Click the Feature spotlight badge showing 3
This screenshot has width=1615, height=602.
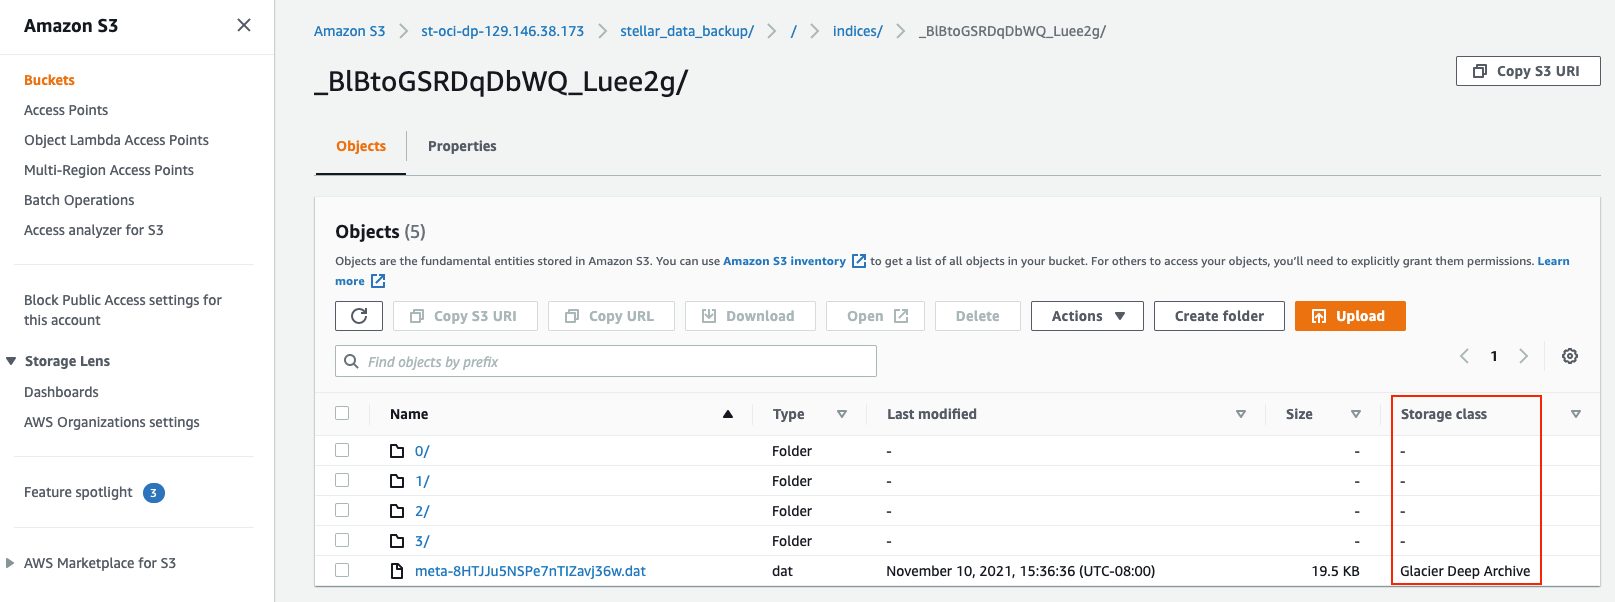153,493
